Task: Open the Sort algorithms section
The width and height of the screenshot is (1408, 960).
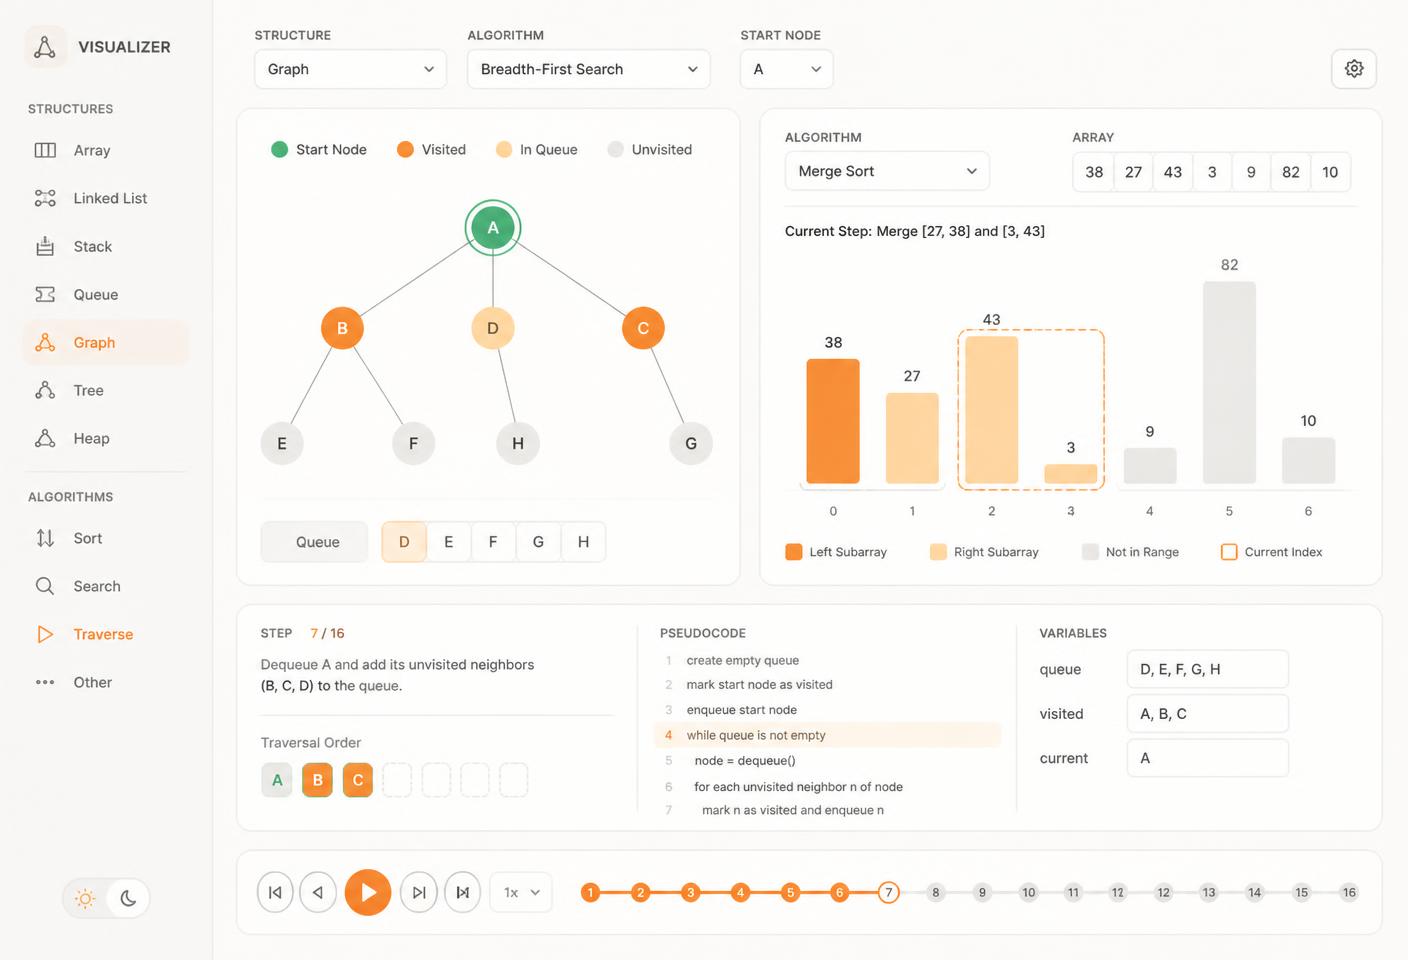Action: 105,538
